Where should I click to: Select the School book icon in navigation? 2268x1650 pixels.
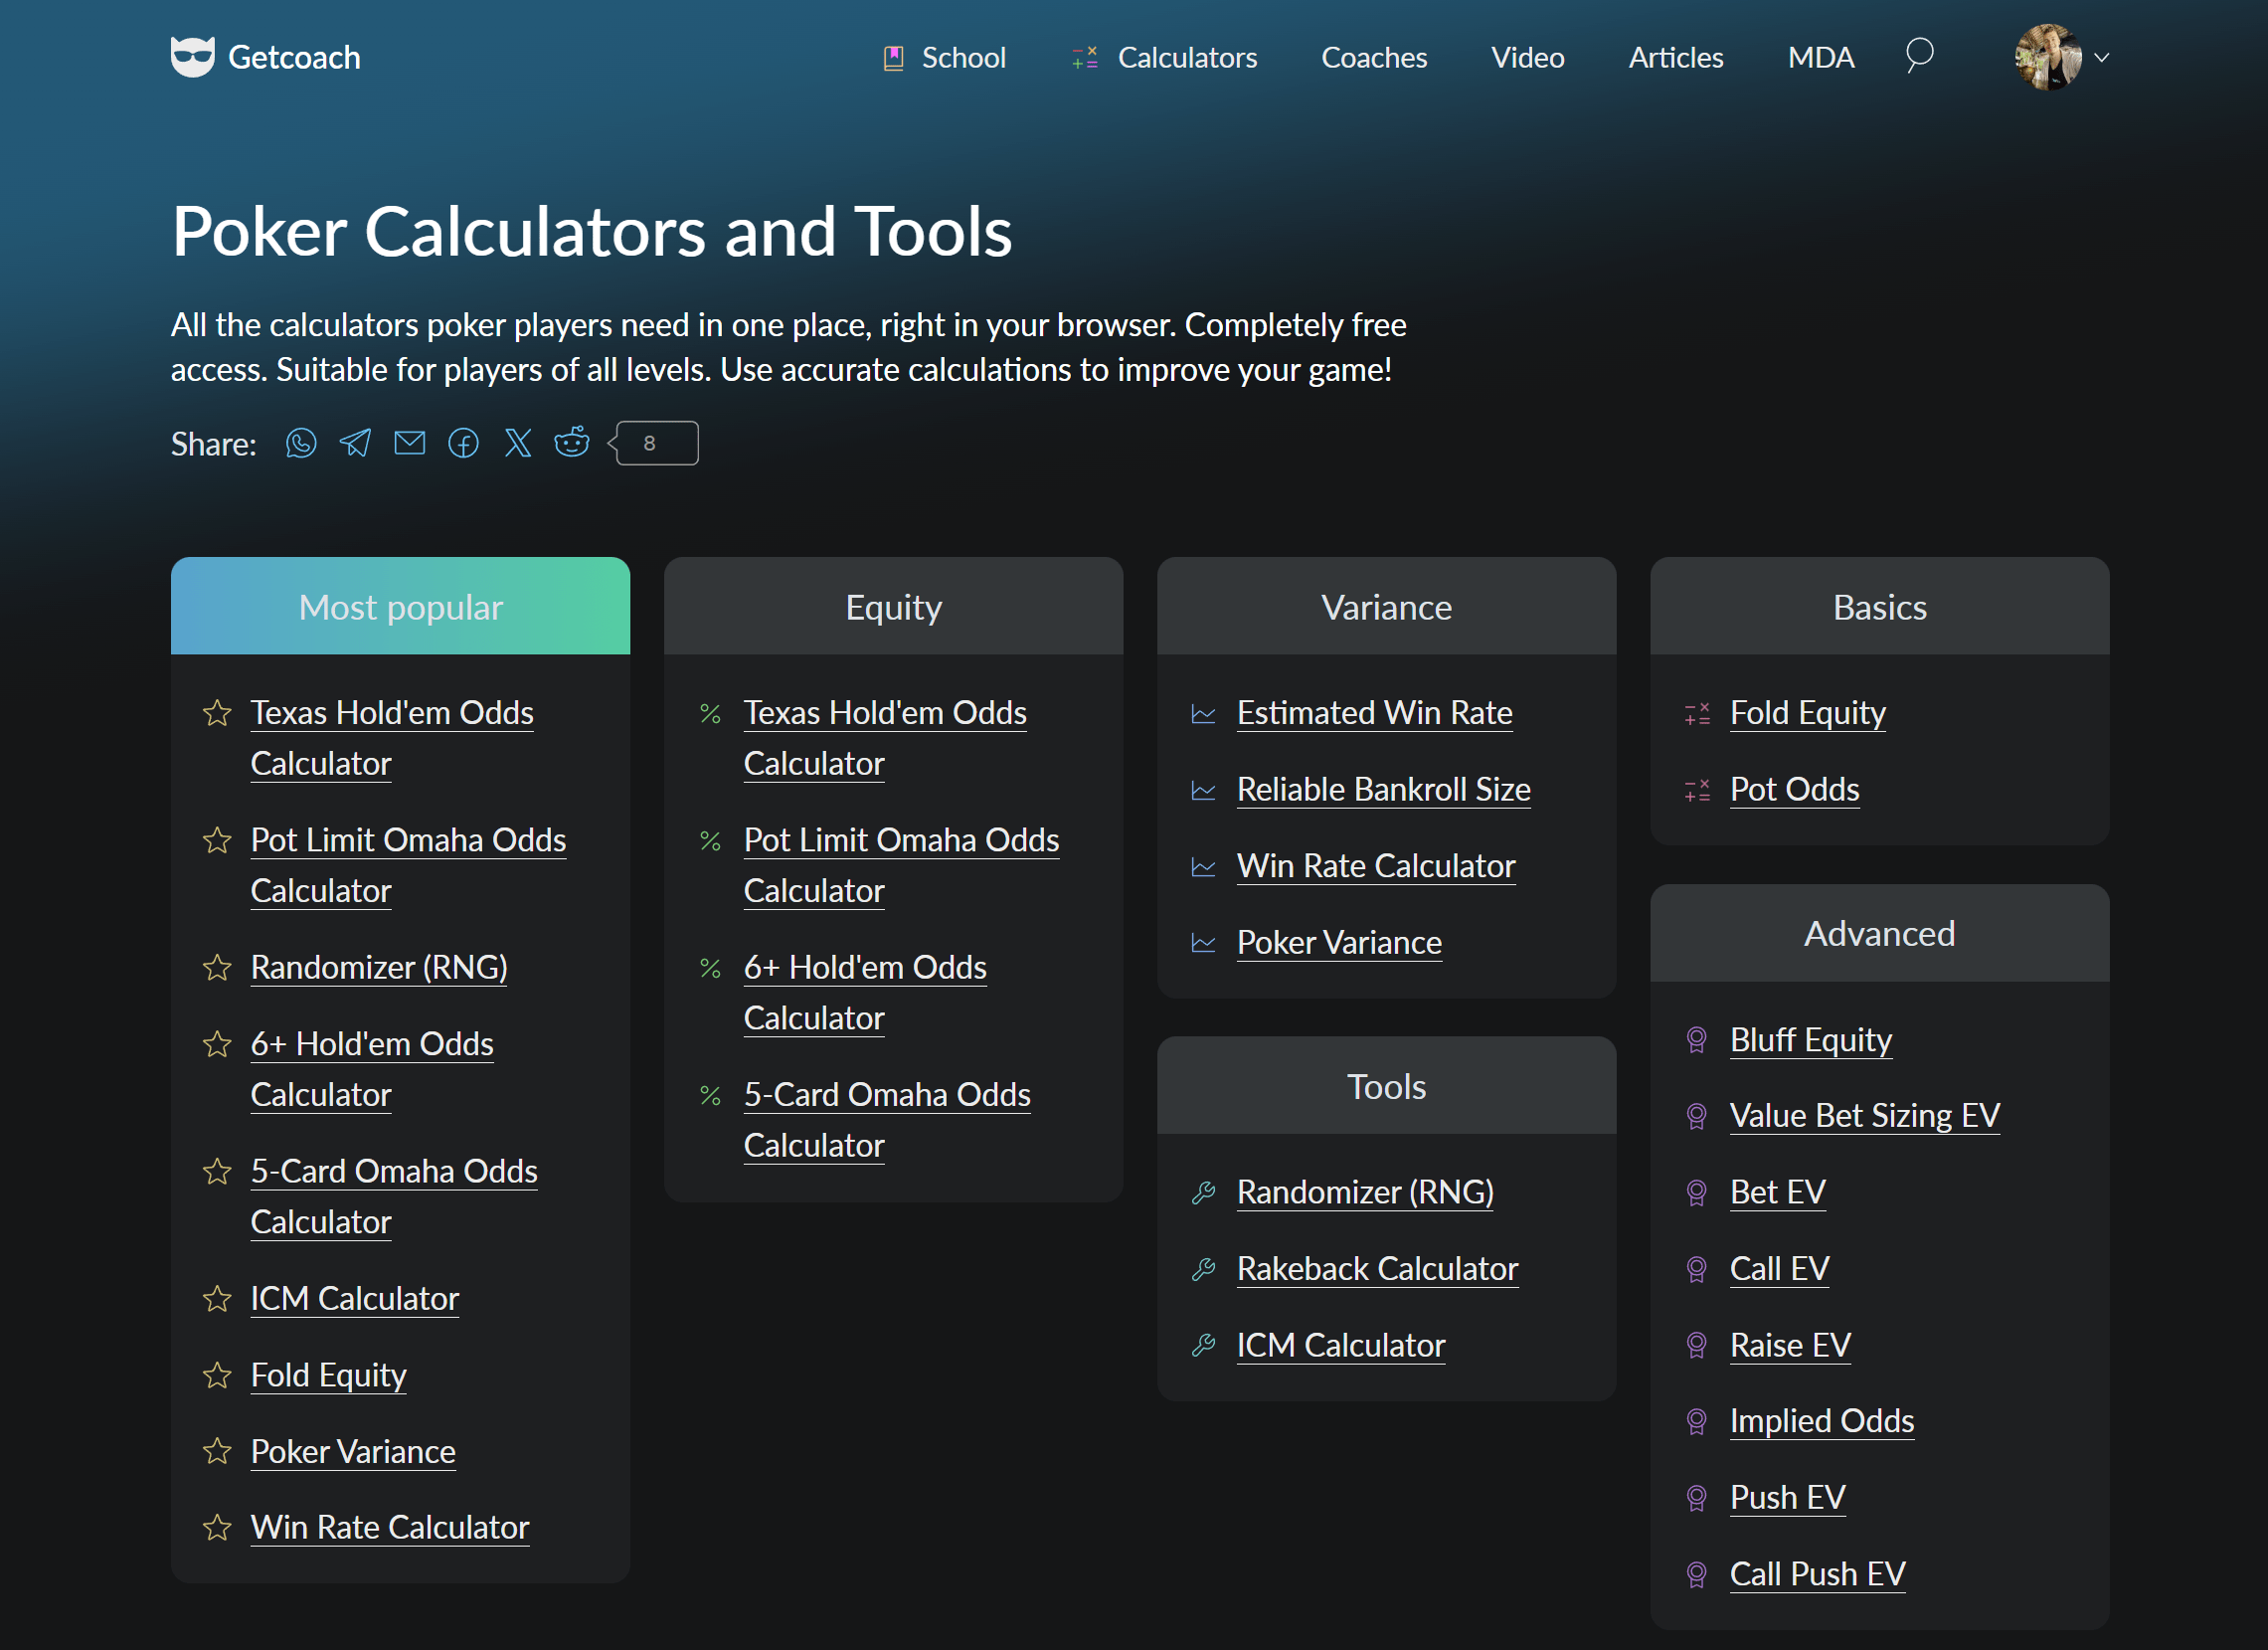point(893,57)
